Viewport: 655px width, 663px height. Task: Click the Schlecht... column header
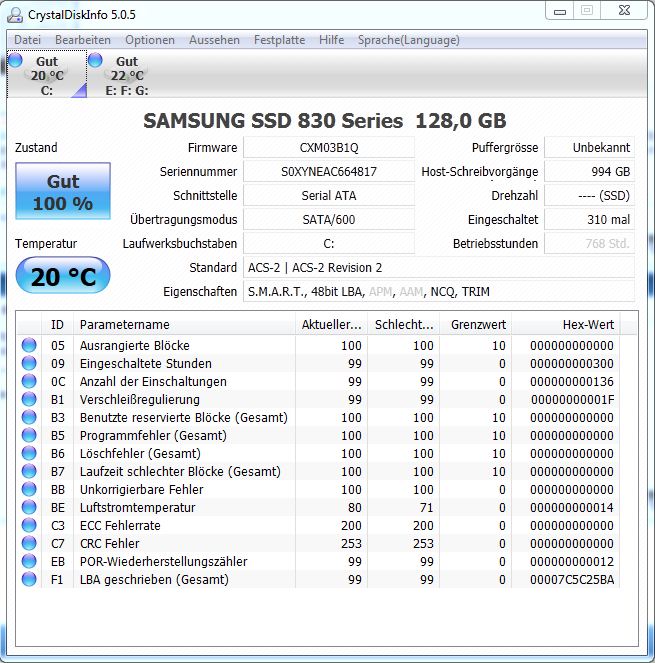pos(404,324)
